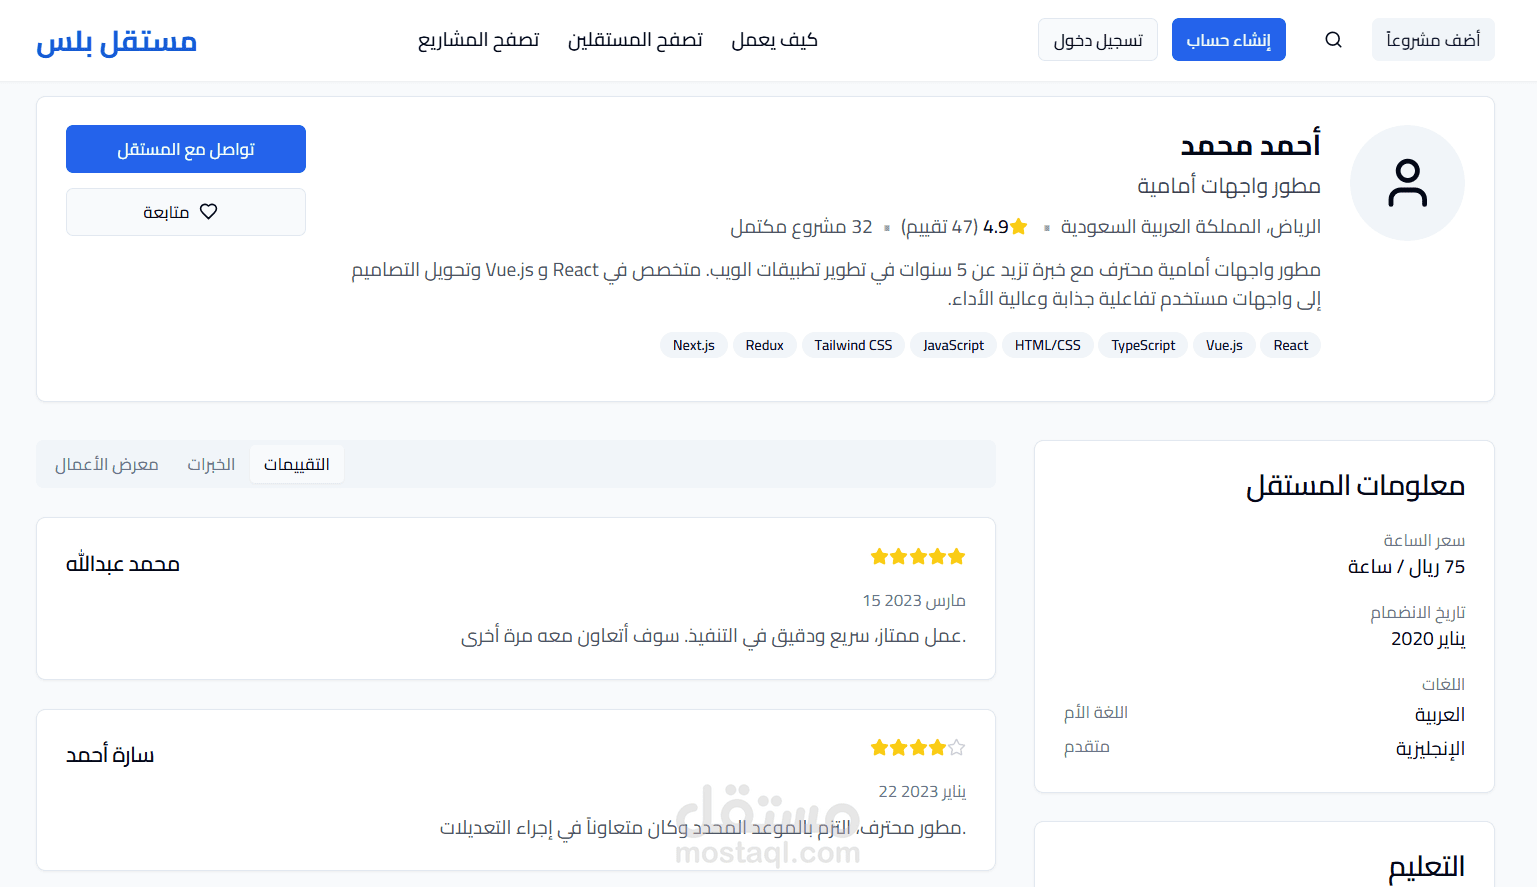Click four-star rating in سارة أحمد review
Viewport: 1537px width, 887px height.
[x=917, y=747]
